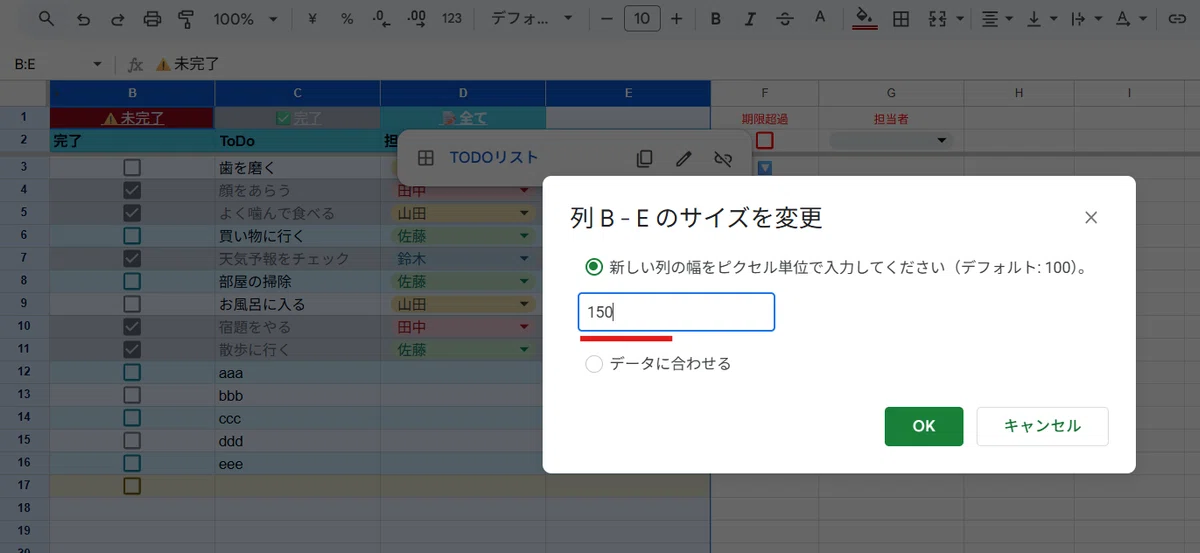This screenshot has width=1200, height=553.
Task: Merge the selected cells
Action: [x=937, y=18]
